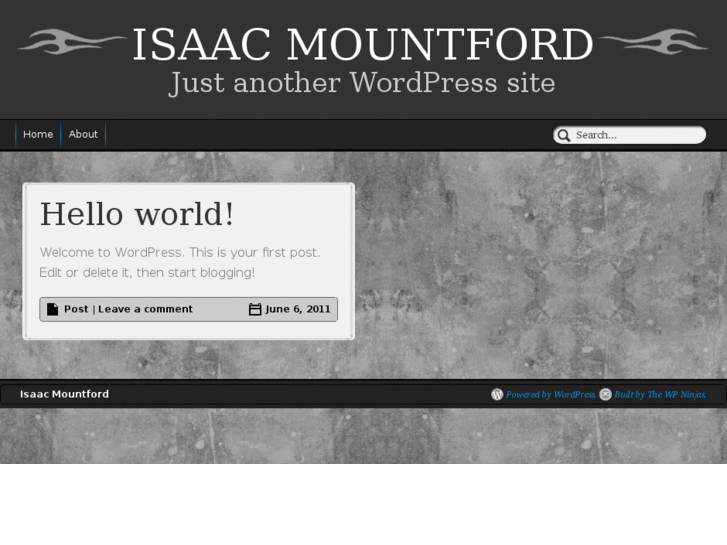
Task: Open the About page in the menu
Action: pyautogui.click(x=83, y=135)
